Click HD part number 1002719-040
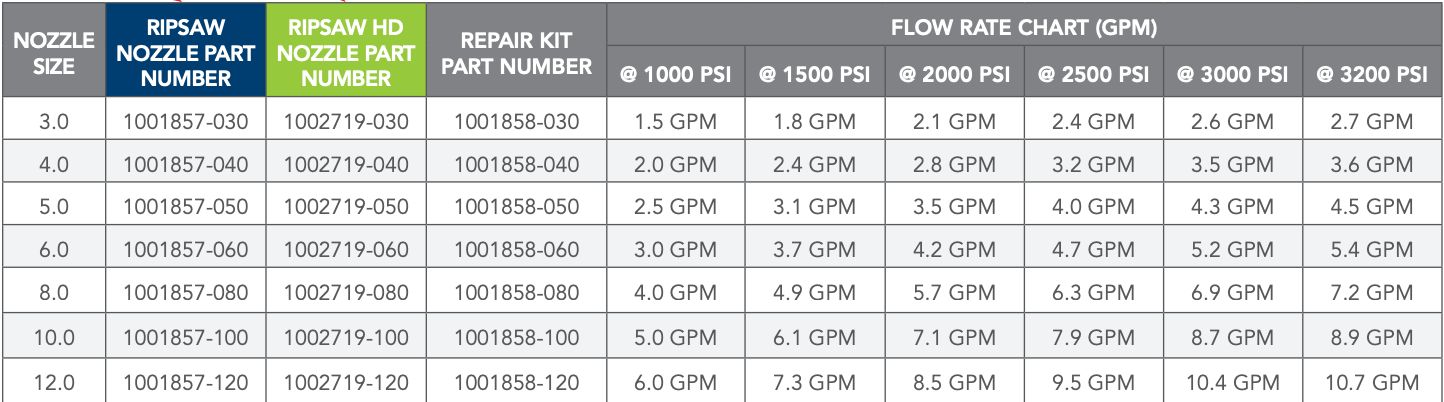This screenshot has width=1444, height=402. click(x=346, y=165)
